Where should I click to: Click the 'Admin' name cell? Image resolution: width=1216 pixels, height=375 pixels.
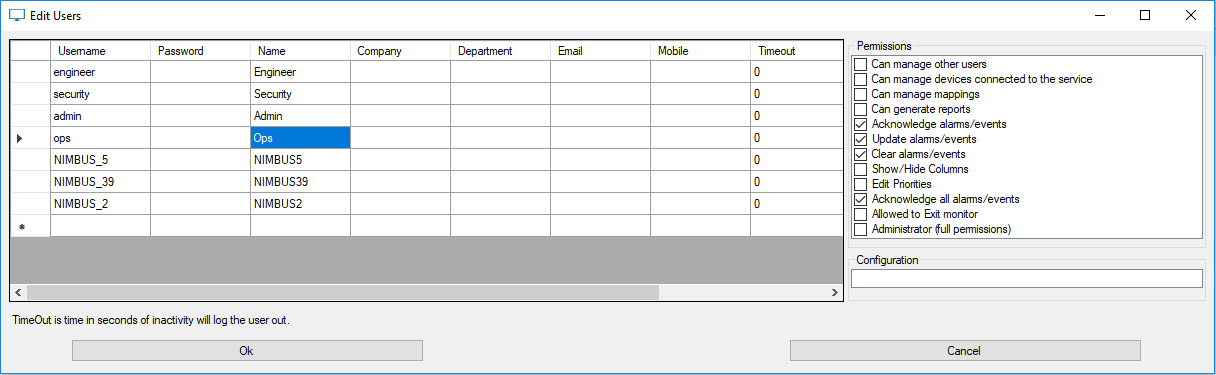[x=300, y=116]
